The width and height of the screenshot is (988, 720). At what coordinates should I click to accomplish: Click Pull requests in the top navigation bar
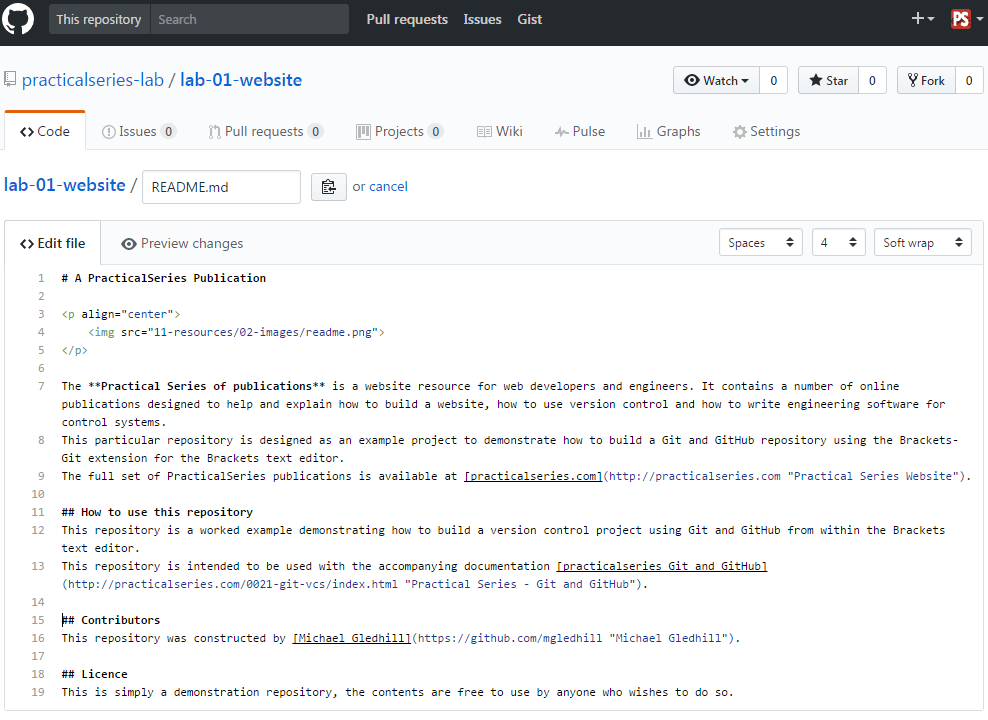[x=407, y=20]
